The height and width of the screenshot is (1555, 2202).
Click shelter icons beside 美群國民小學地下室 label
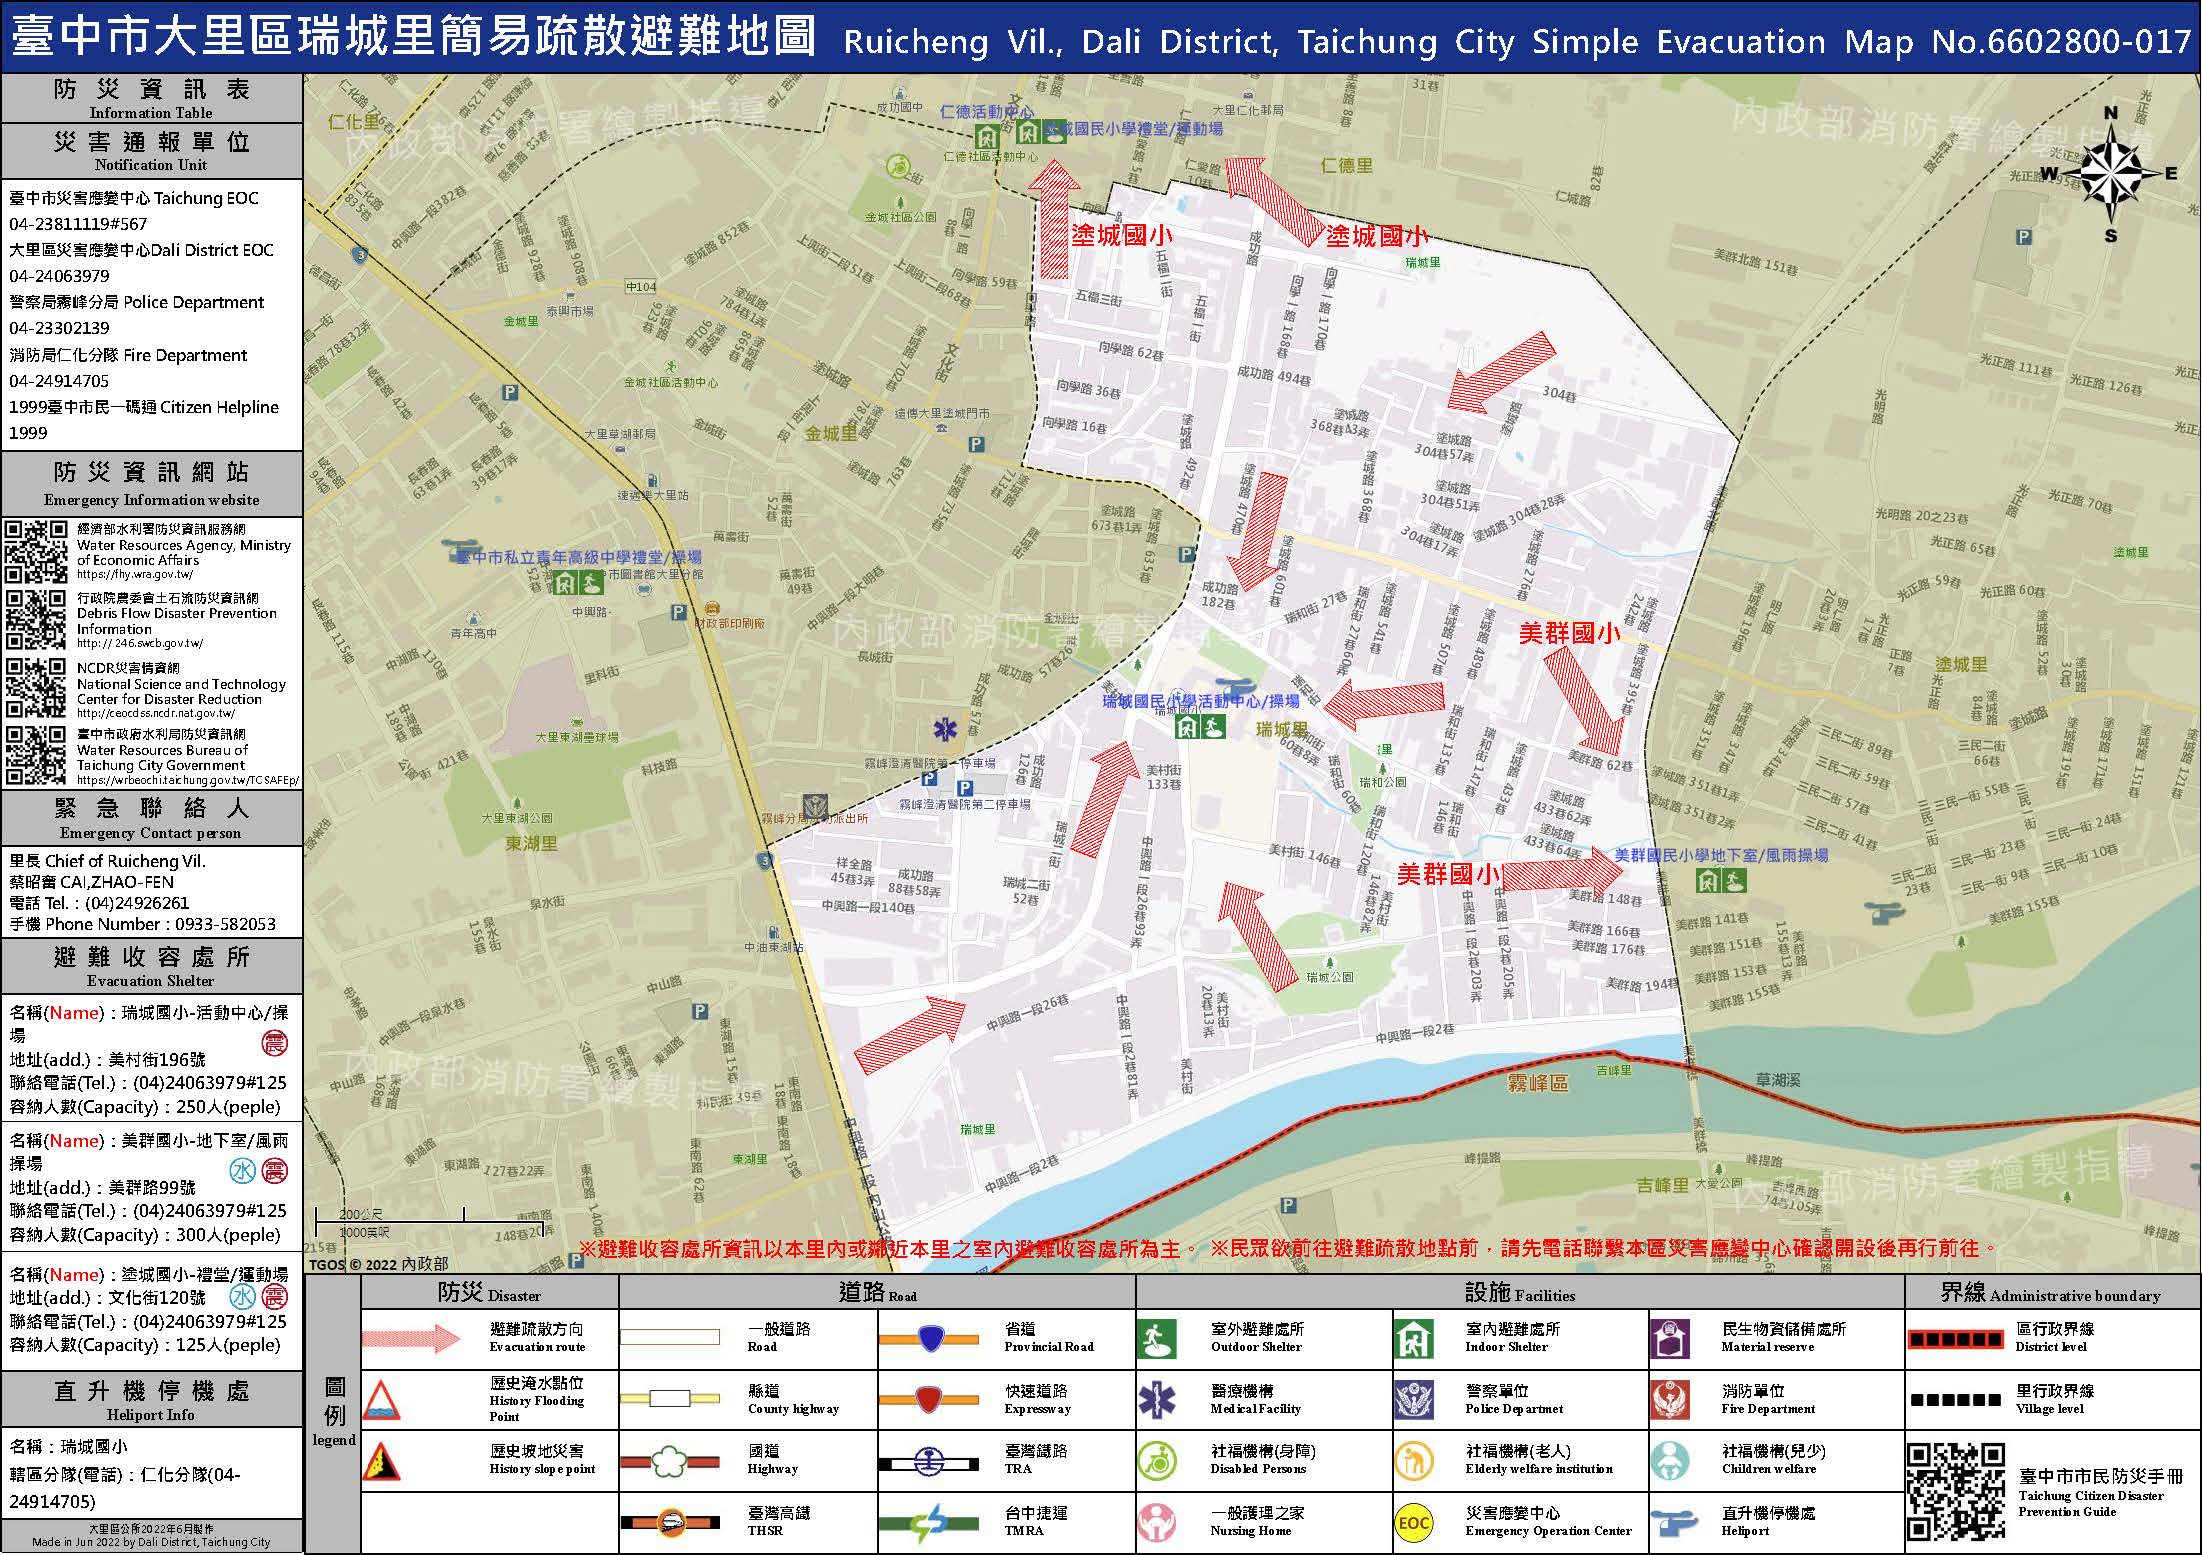(1721, 881)
